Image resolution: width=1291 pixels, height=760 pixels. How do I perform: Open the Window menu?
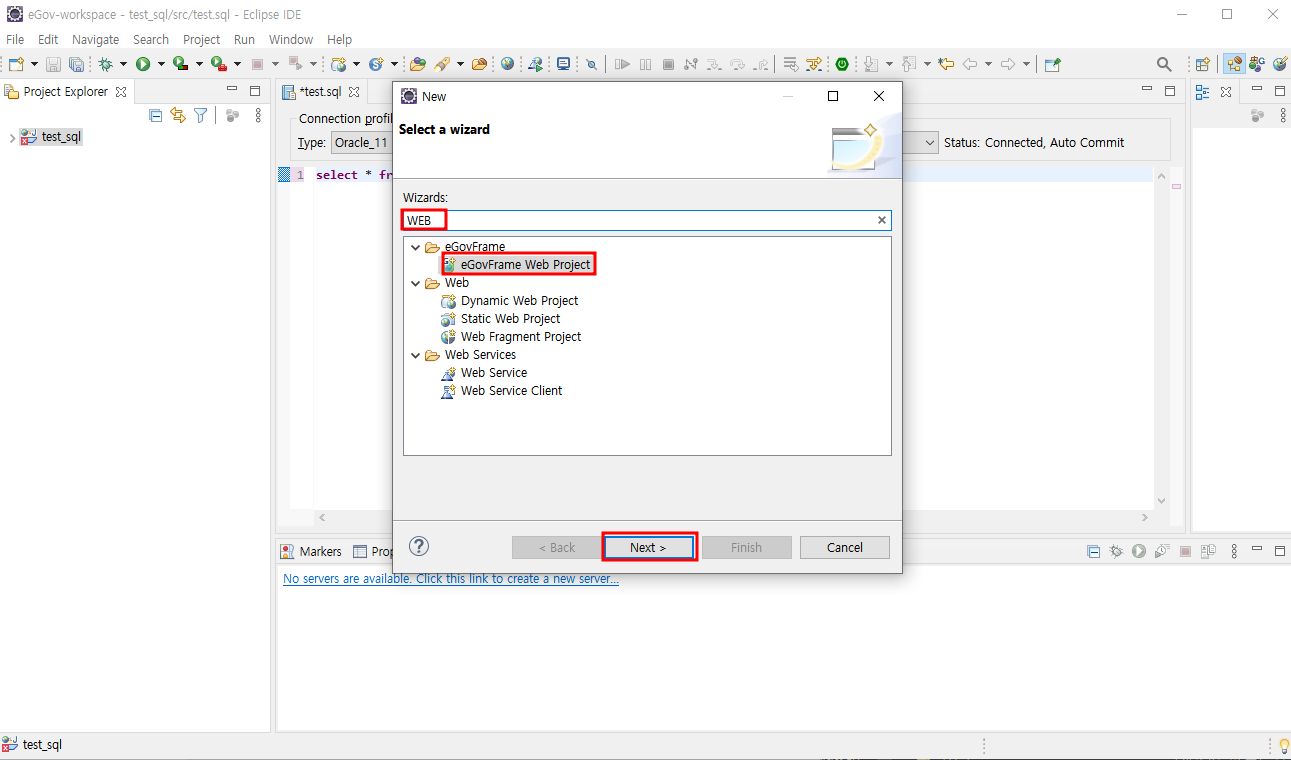[291, 39]
